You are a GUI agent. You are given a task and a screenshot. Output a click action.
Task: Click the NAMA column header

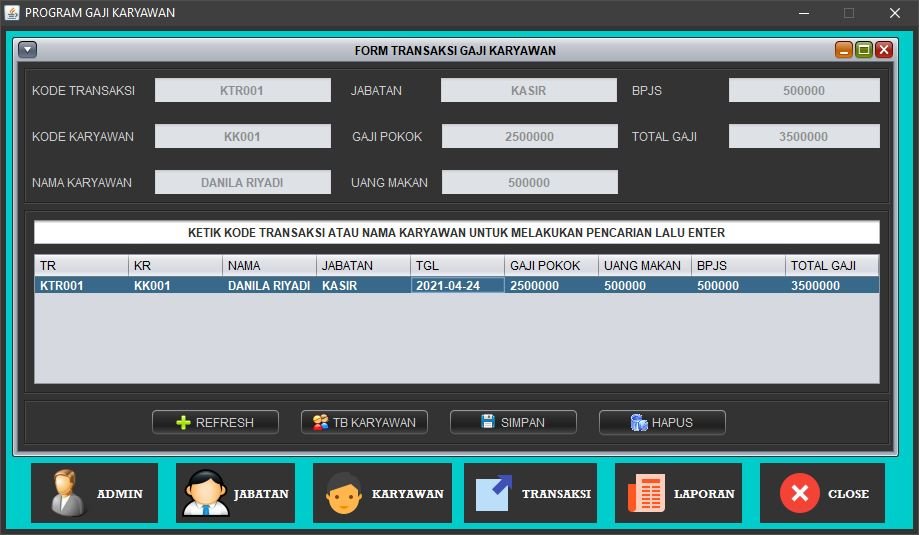click(x=268, y=265)
